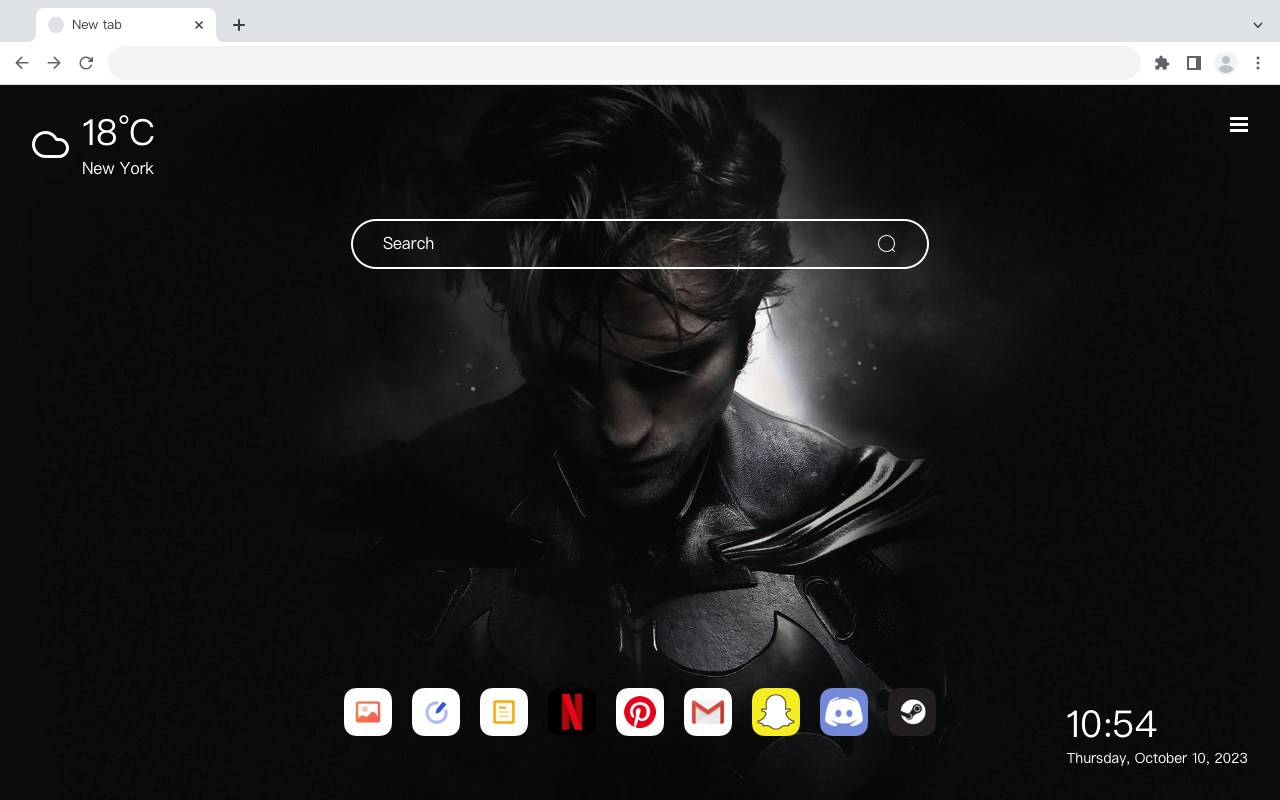Open a new tab with plus button

238,25
